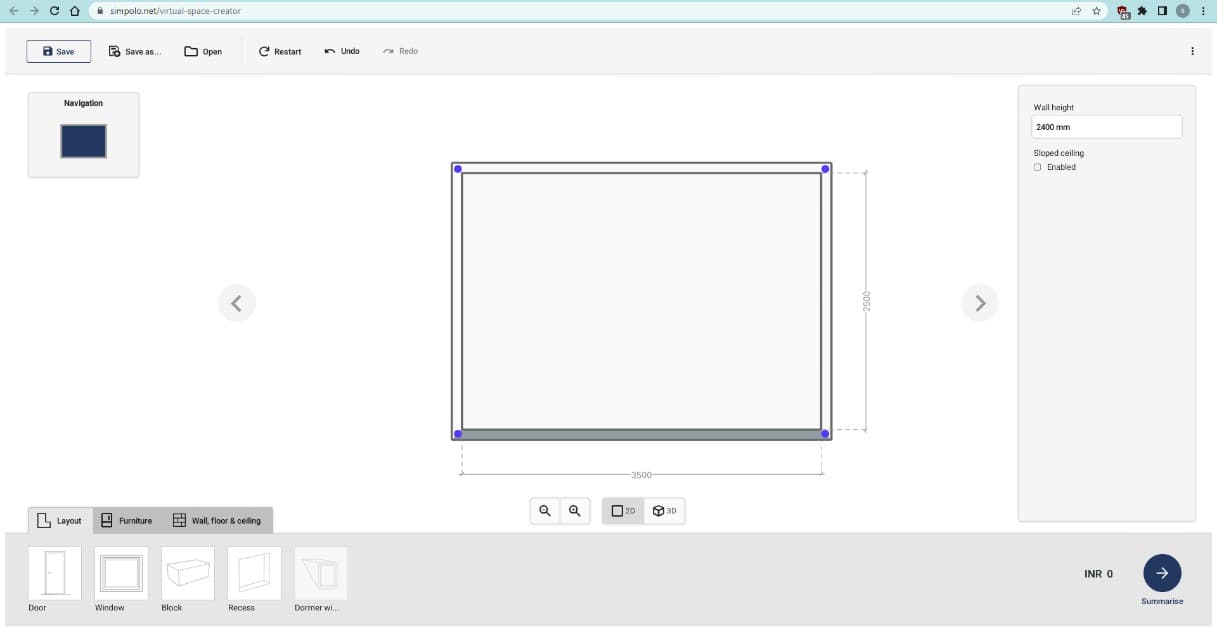This screenshot has height=632, width=1217.
Task: Click the zoom out magnifier icon
Action: [x=545, y=511]
